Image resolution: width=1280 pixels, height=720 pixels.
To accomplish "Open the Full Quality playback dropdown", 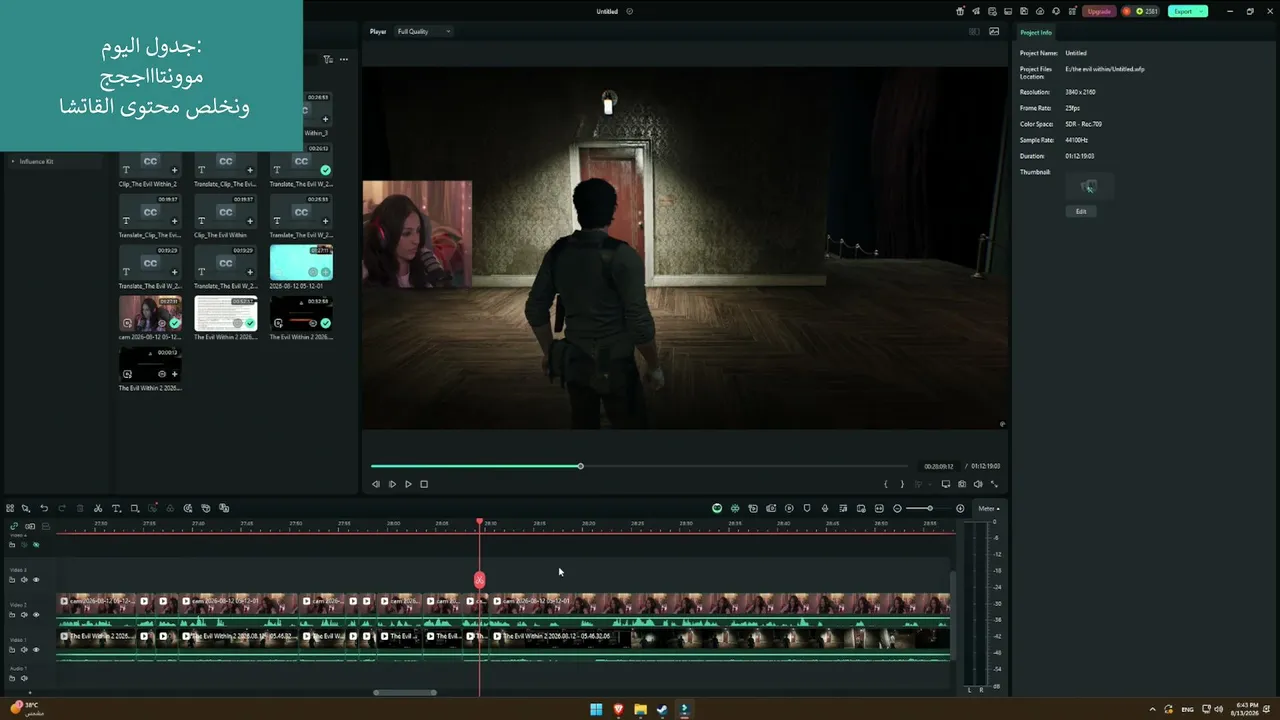I will 424,31.
